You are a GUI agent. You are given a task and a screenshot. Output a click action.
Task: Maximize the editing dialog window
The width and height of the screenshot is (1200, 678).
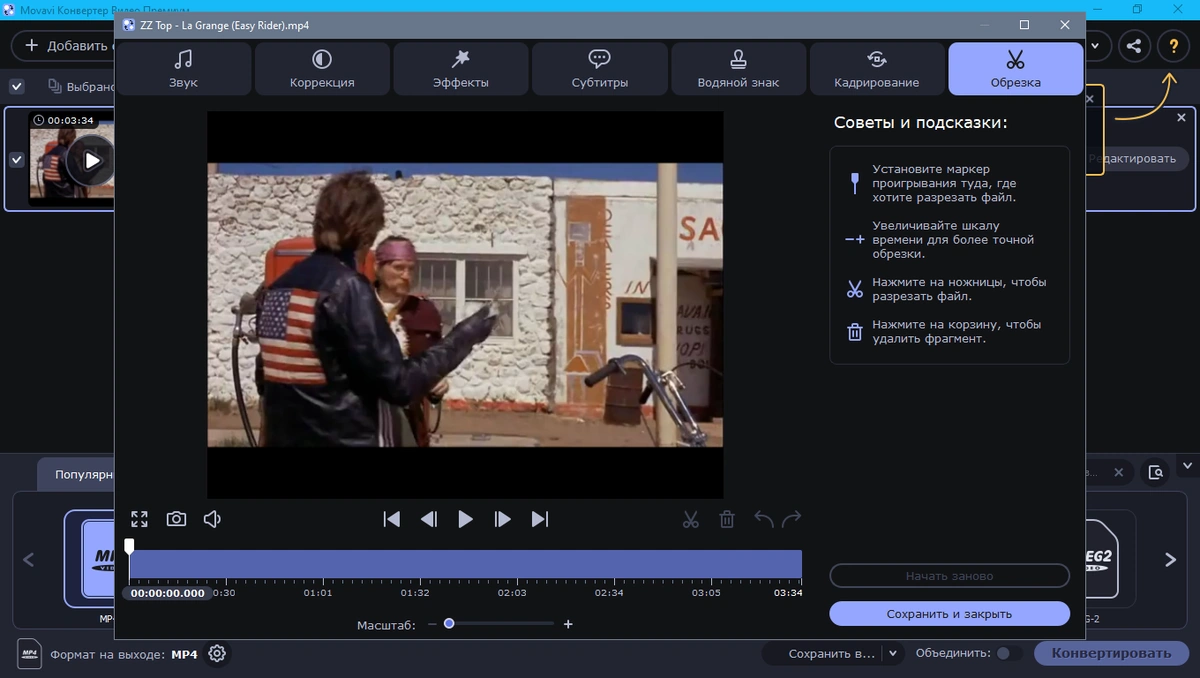pyautogui.click(x=1024, y=24)
